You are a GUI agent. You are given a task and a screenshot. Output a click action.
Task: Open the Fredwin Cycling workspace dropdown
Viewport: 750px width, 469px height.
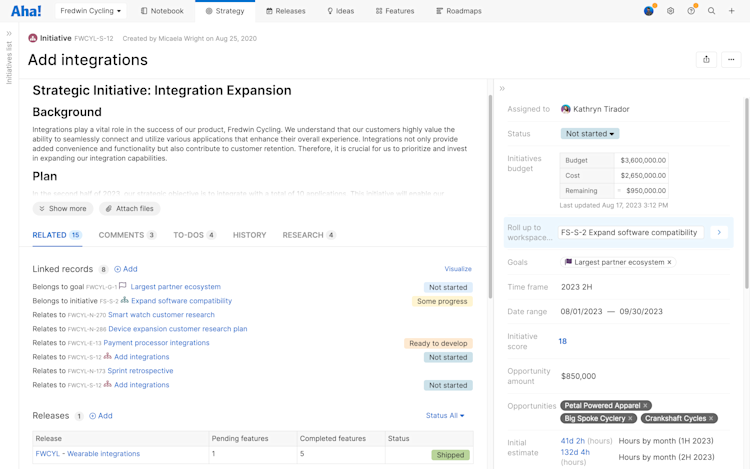pyautogui.click(x=90, y=11)
